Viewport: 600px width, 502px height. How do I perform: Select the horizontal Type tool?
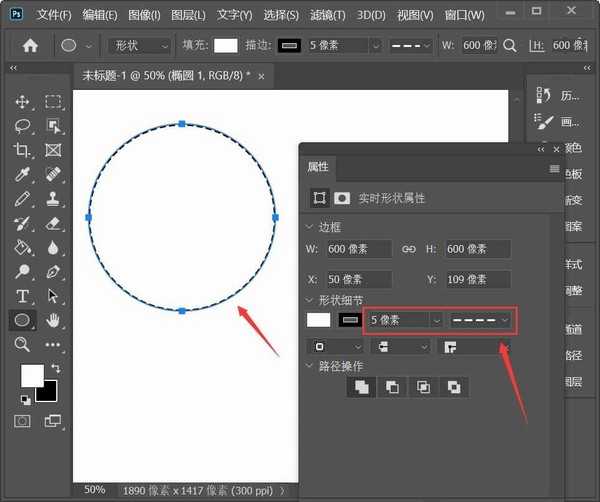(22, 296)
